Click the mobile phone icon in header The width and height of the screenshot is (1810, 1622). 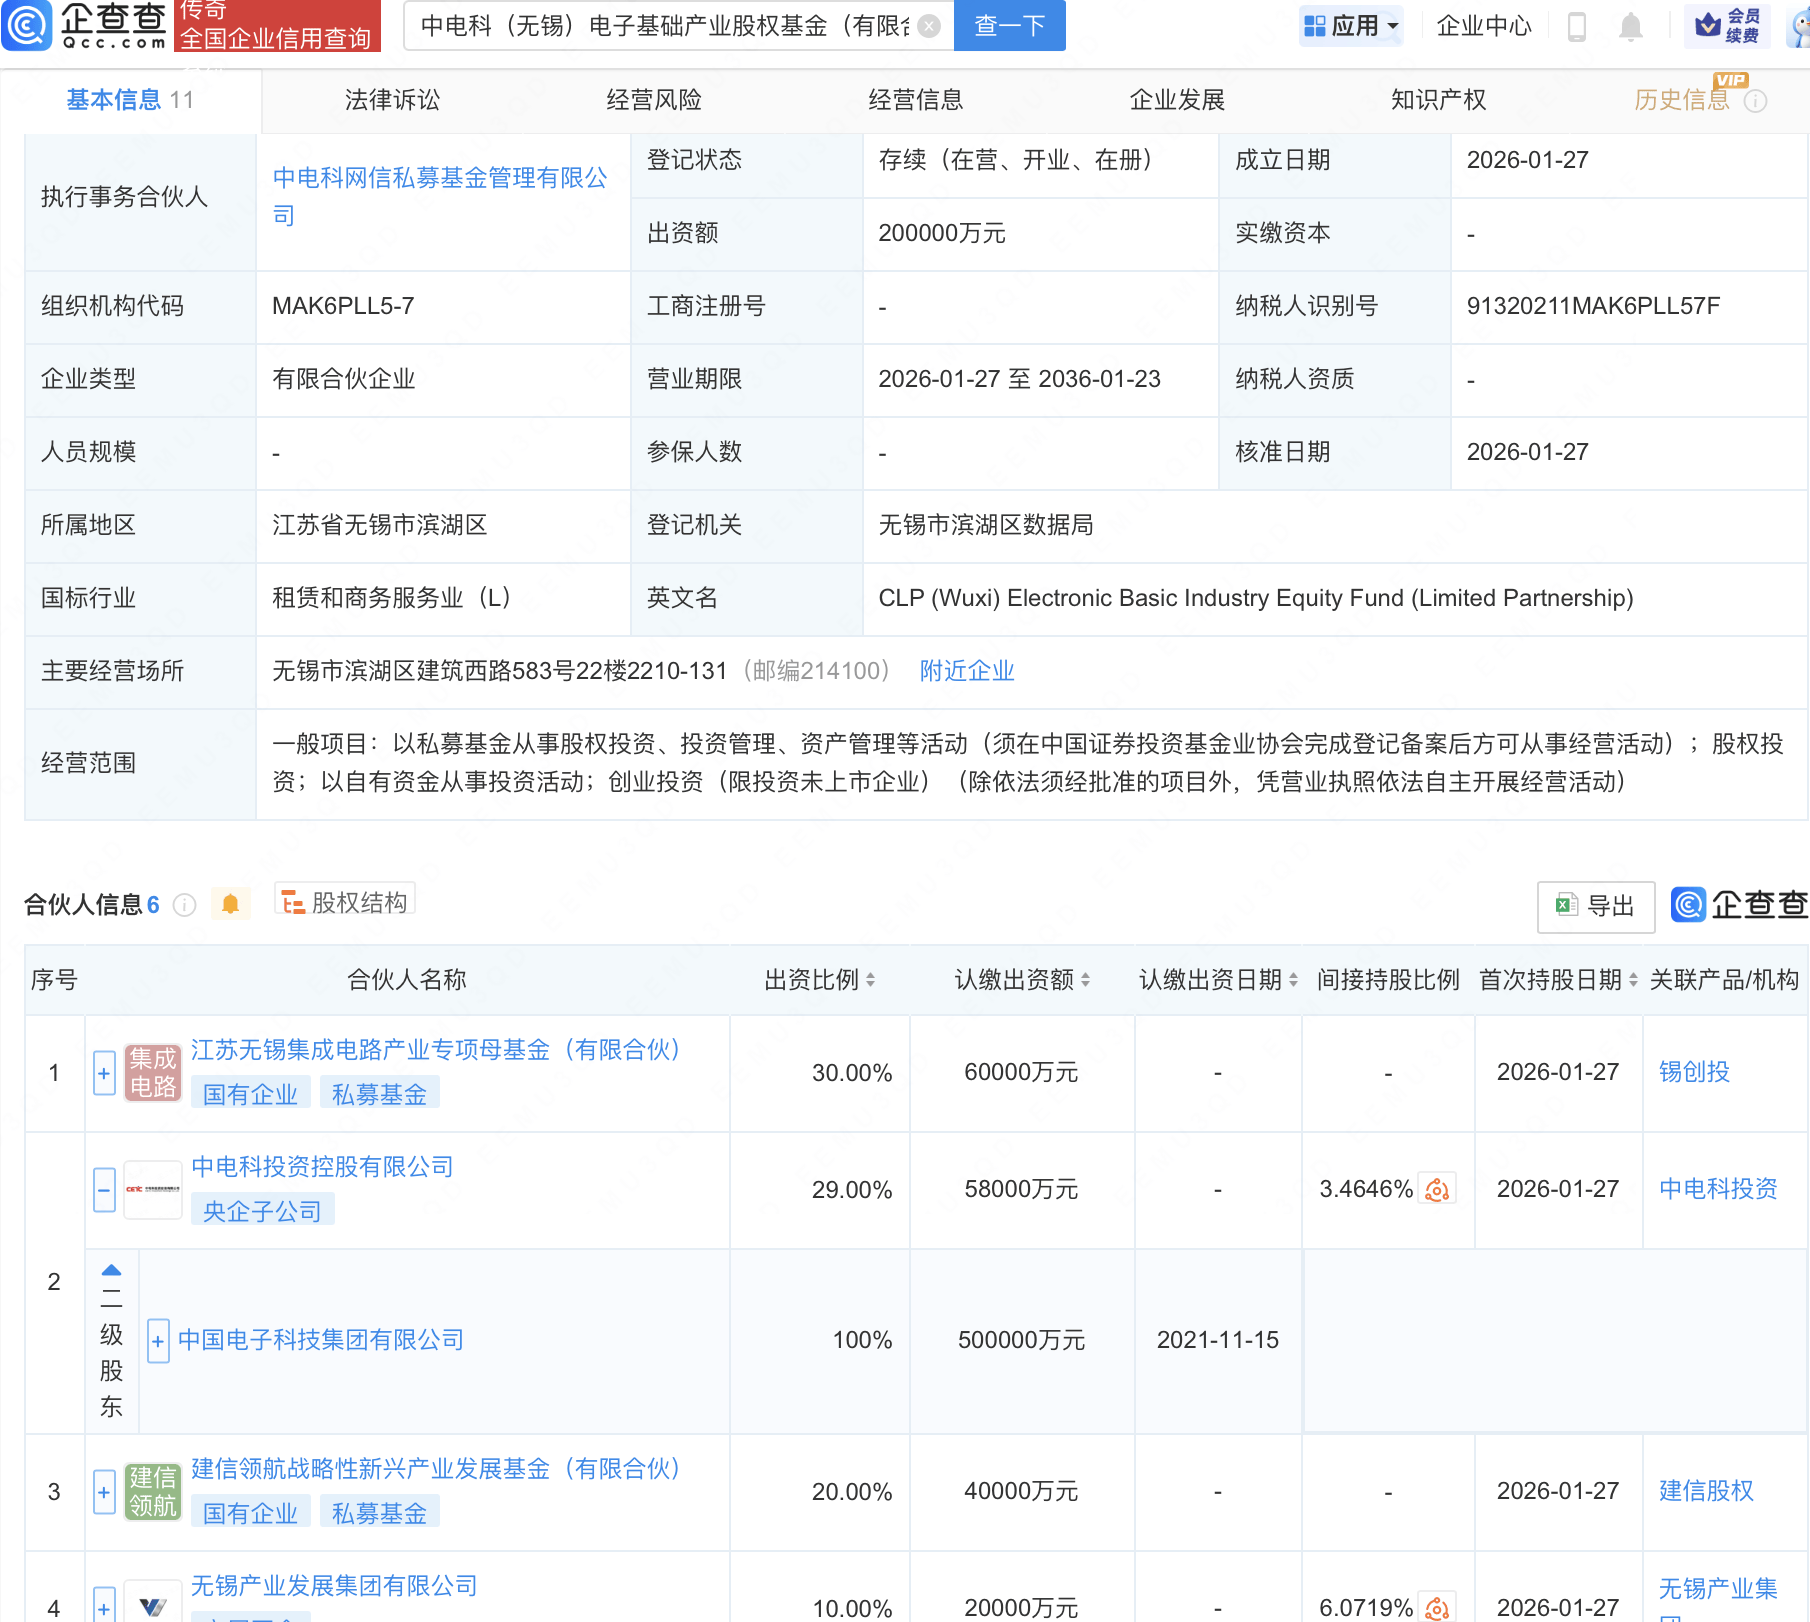coord(1577,27)
